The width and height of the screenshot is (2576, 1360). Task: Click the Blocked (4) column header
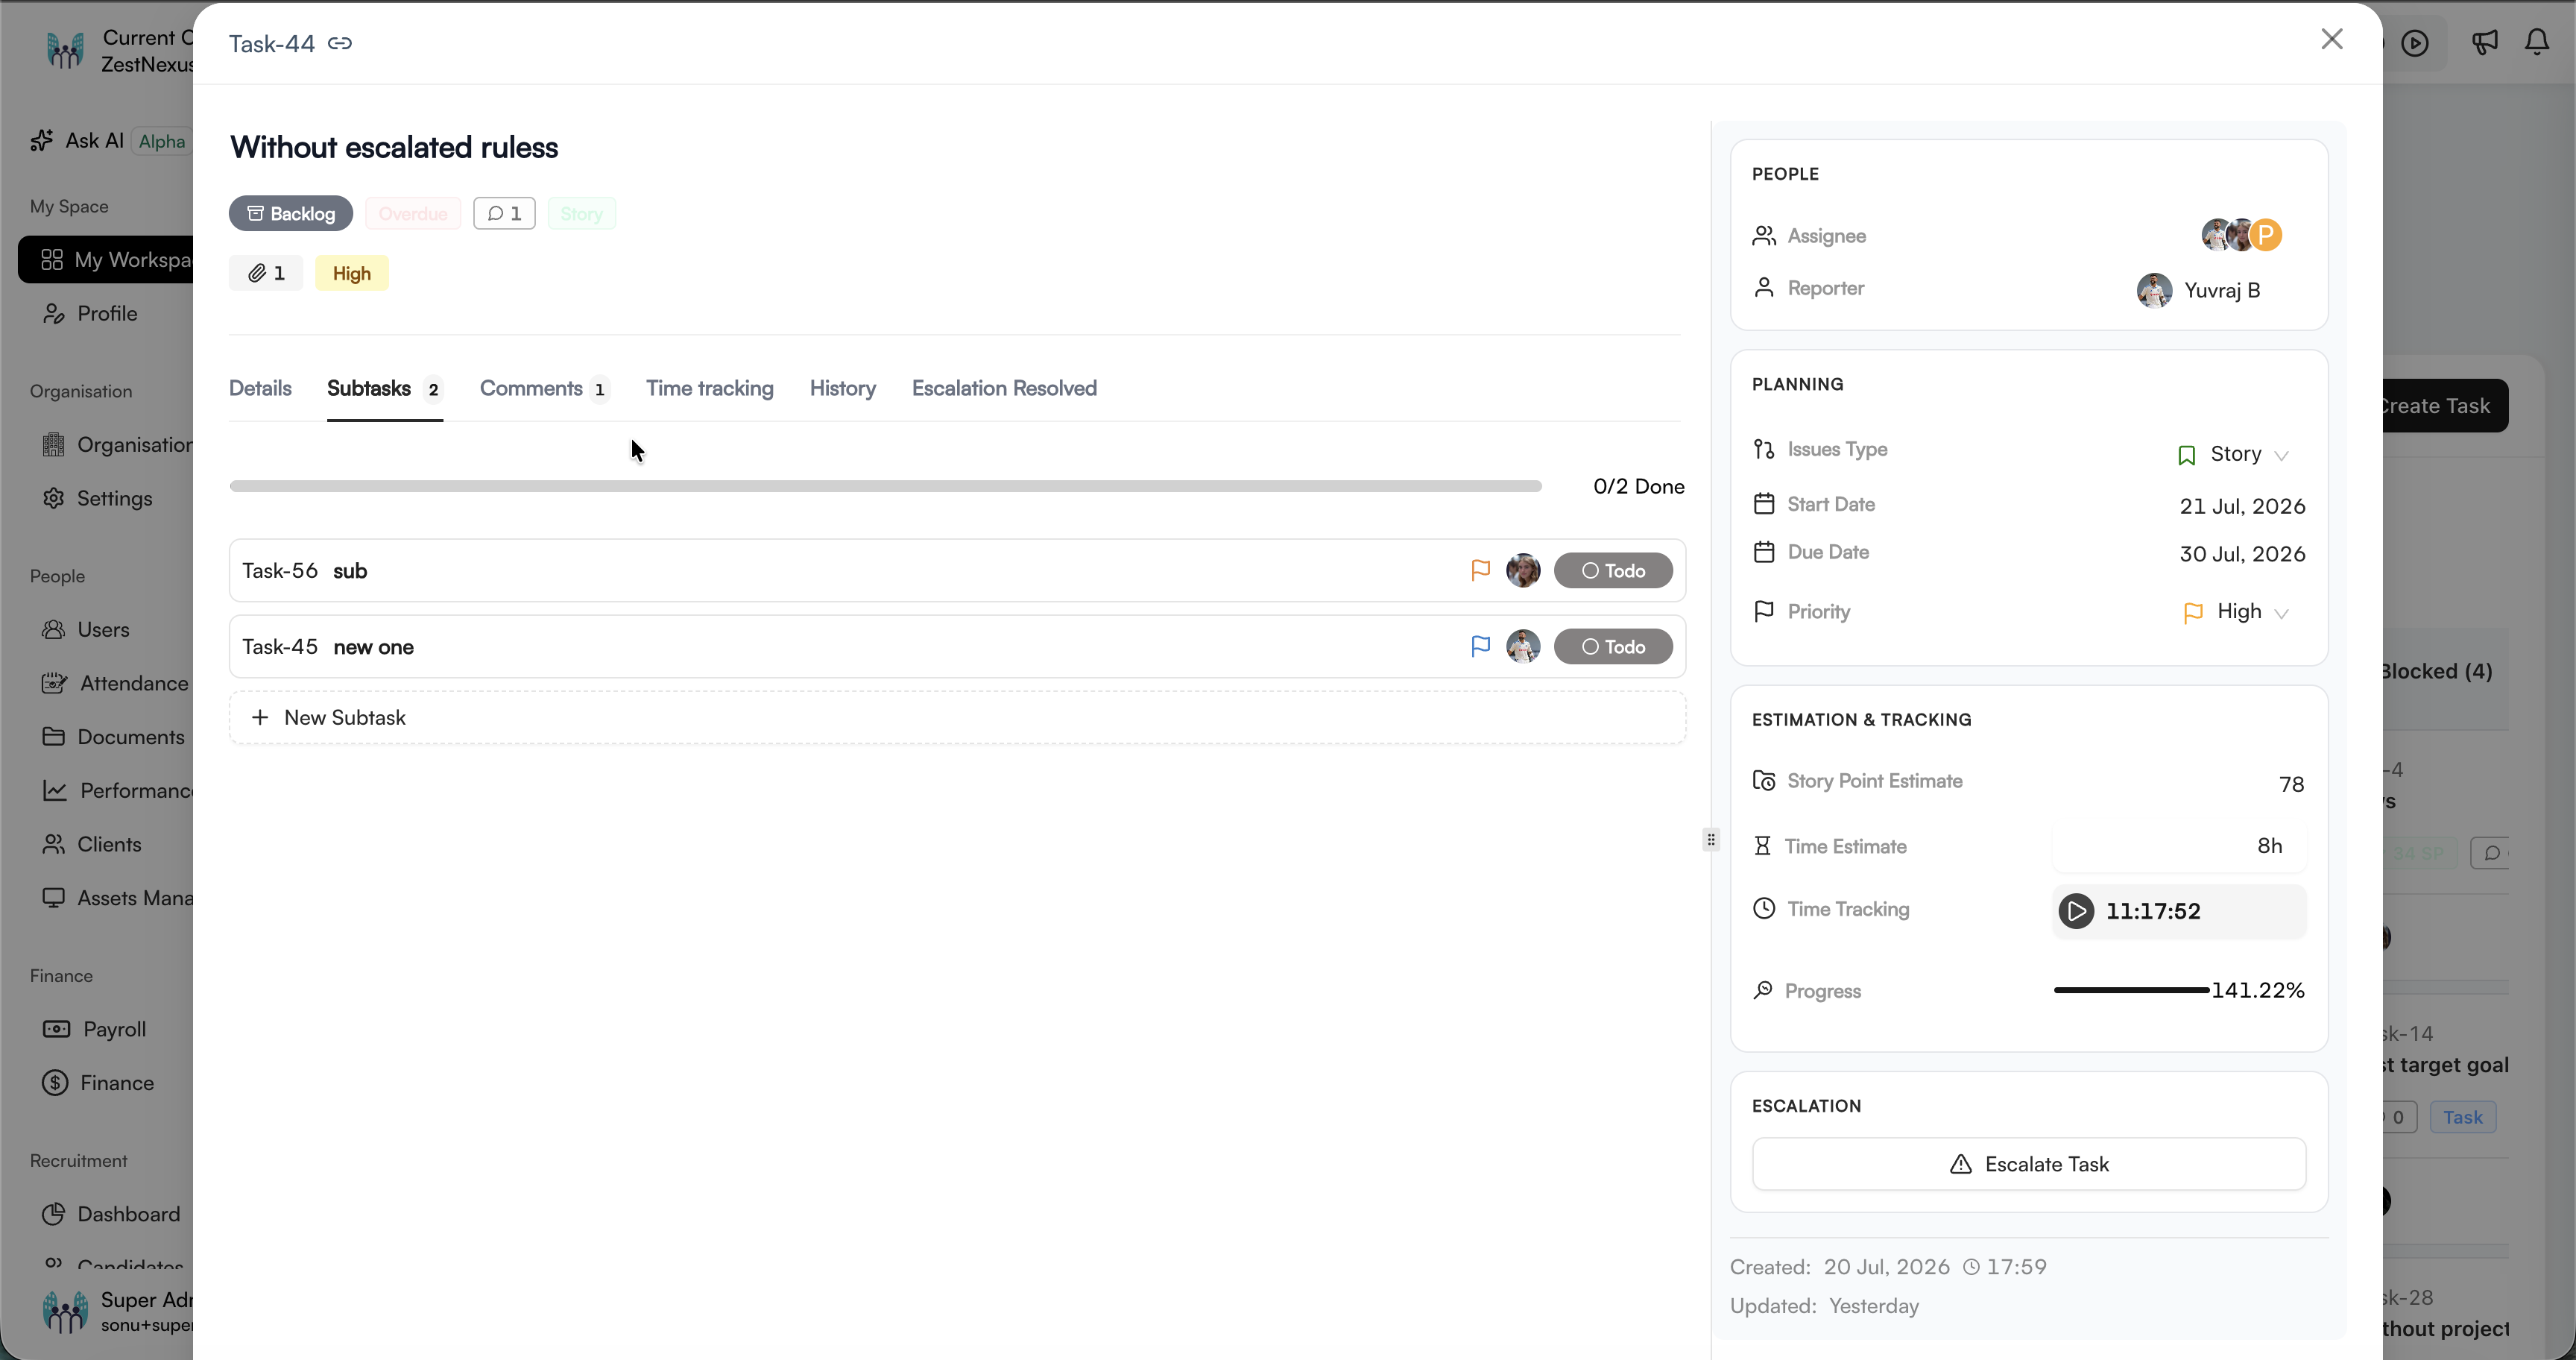pyautogui.click(x=2437, y=671)
